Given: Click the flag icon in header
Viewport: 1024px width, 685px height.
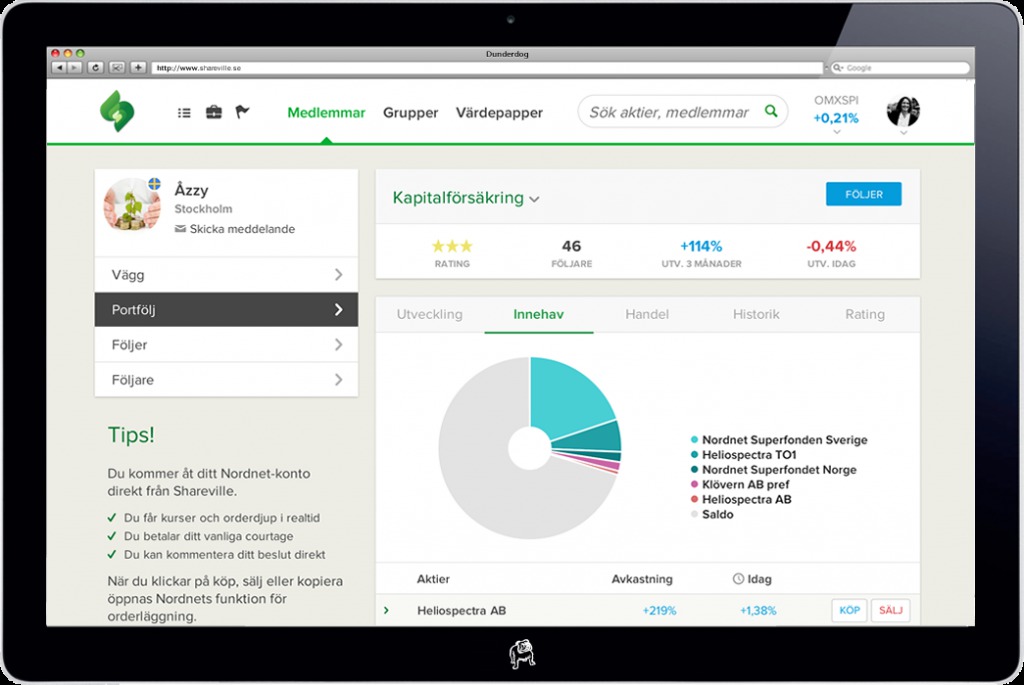Looking at the screenshot, I should pyautogui.click(x=242, y=112).
